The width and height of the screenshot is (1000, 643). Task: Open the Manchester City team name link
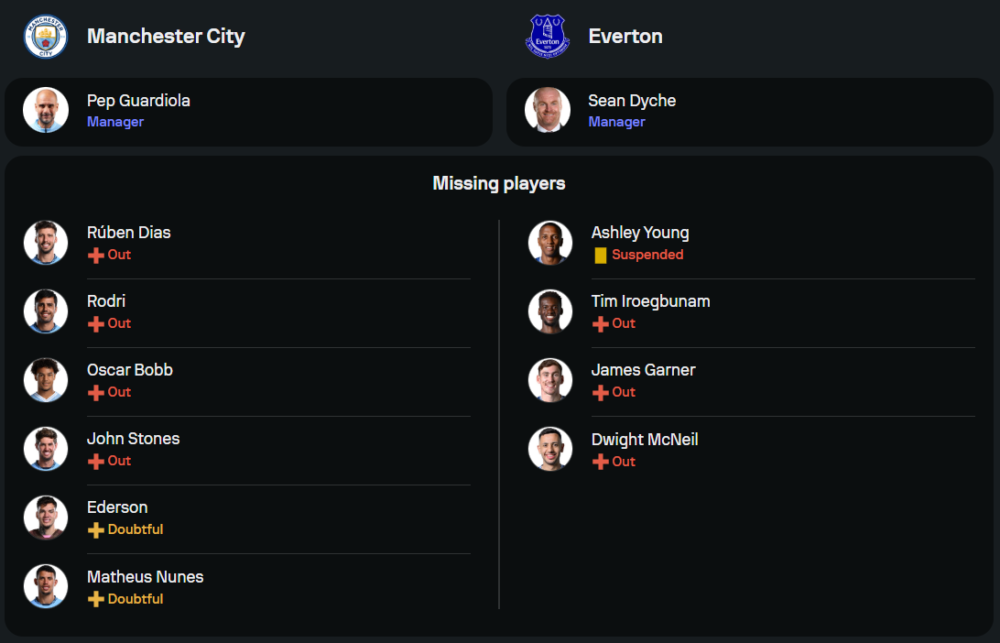point(166,36)
